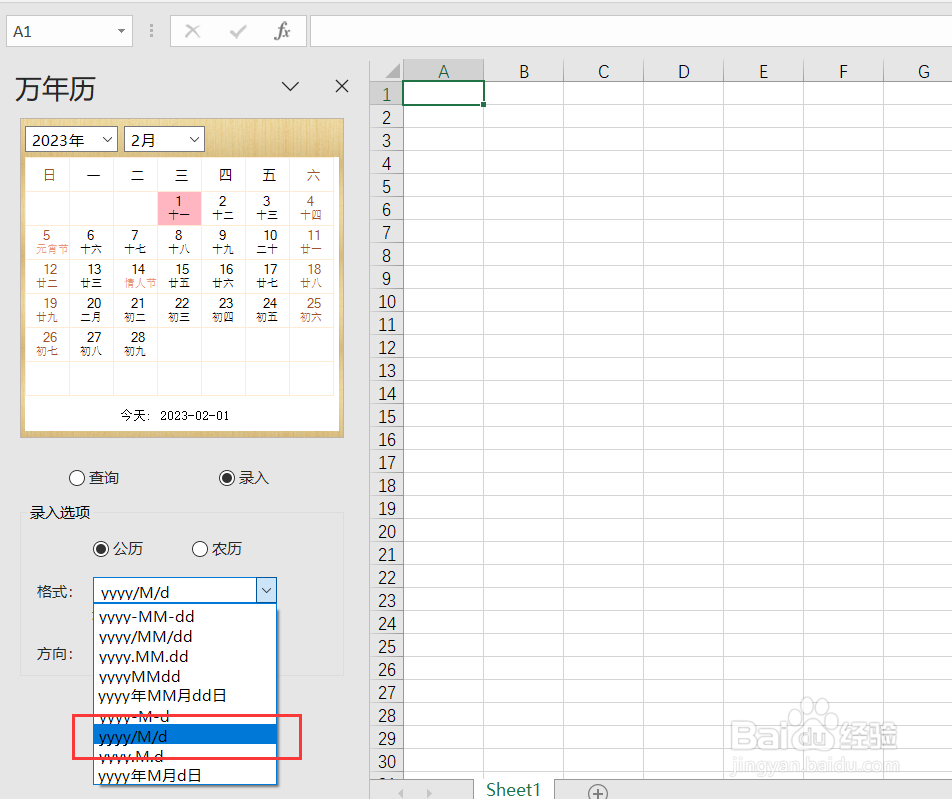Screen dimensions: 952x799
Task: Choose yyyy/MM/dd format option
Action: pos(185,636)
